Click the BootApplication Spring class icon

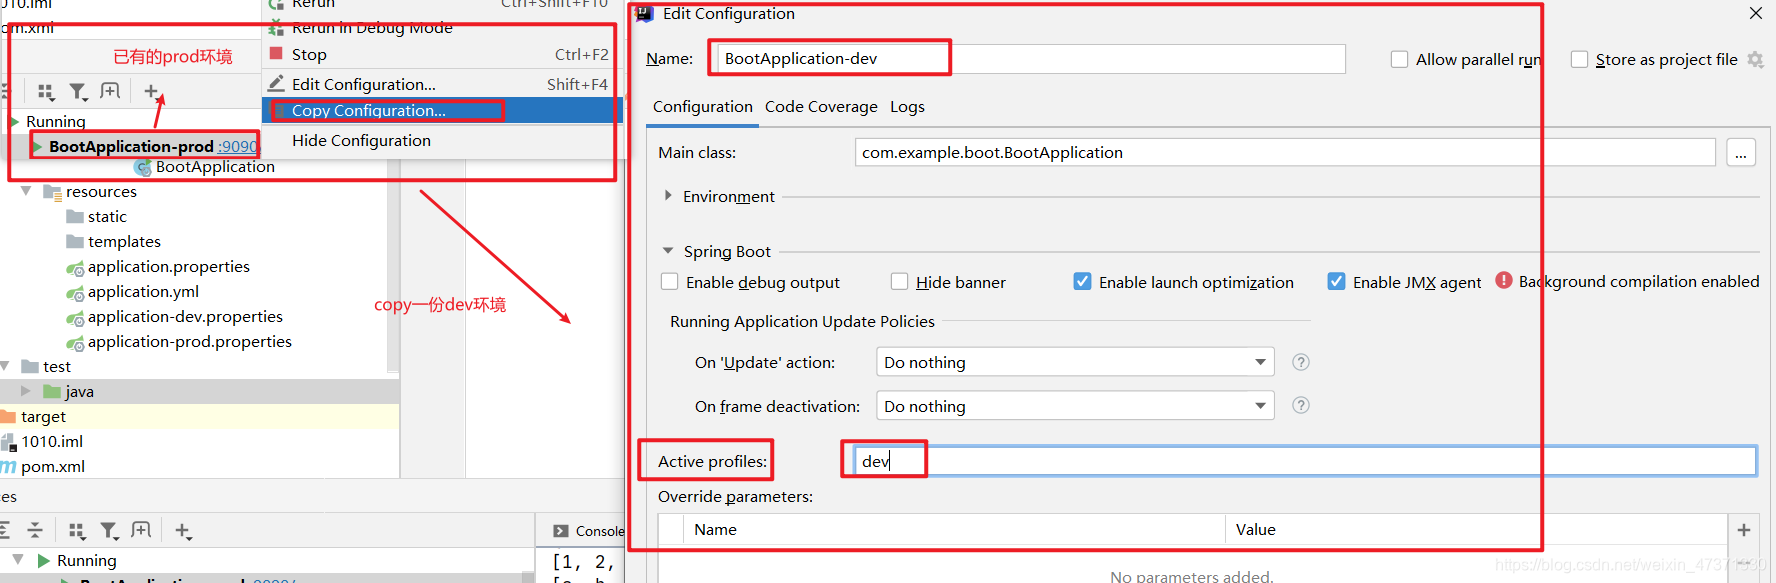pos(143,167)
